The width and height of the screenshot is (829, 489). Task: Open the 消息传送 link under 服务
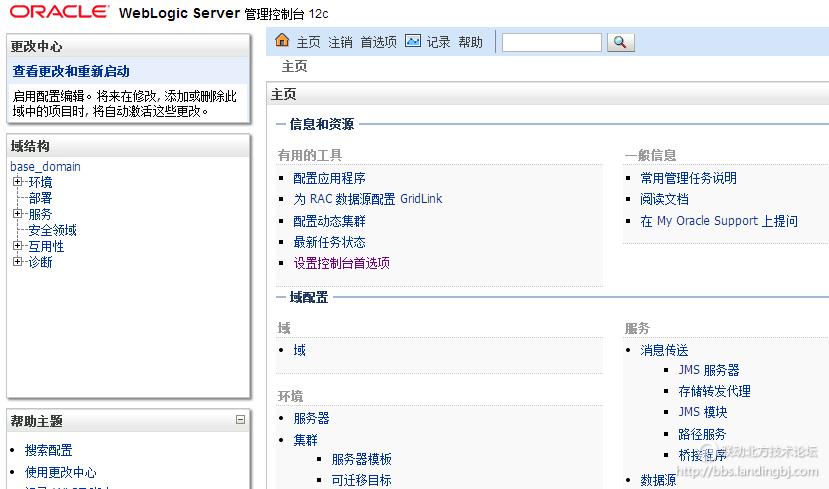point(665,350)
